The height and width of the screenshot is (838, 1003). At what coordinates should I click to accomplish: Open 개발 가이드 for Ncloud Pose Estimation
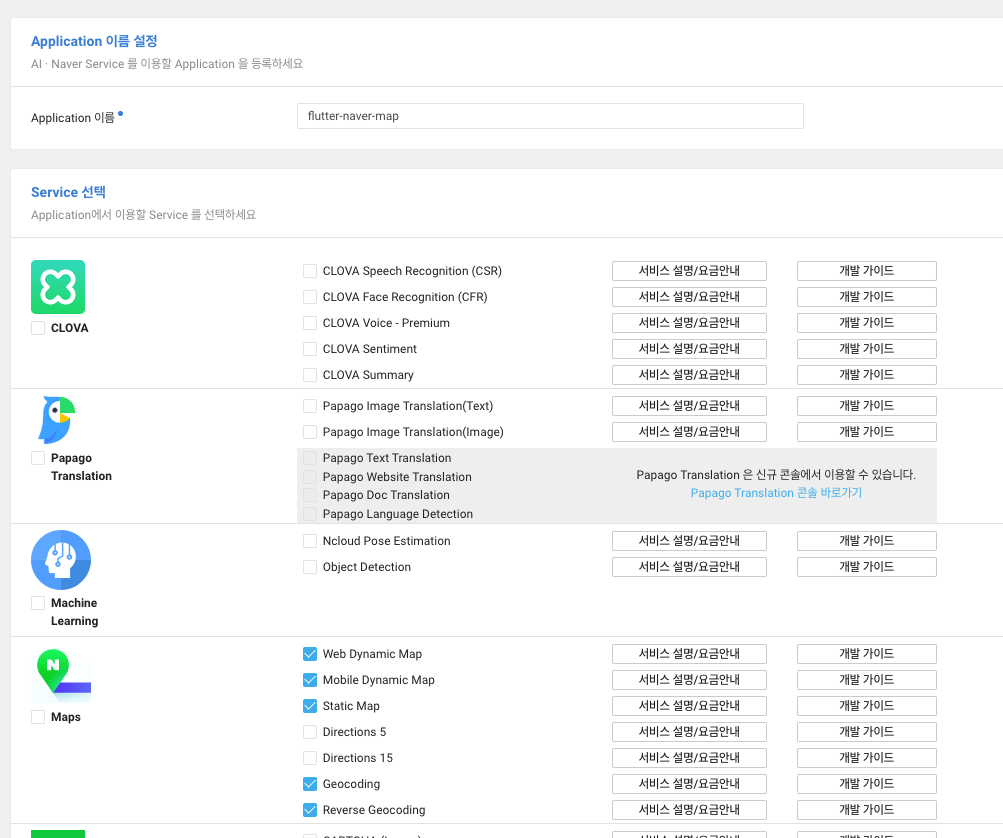click(x=867, y=541)
